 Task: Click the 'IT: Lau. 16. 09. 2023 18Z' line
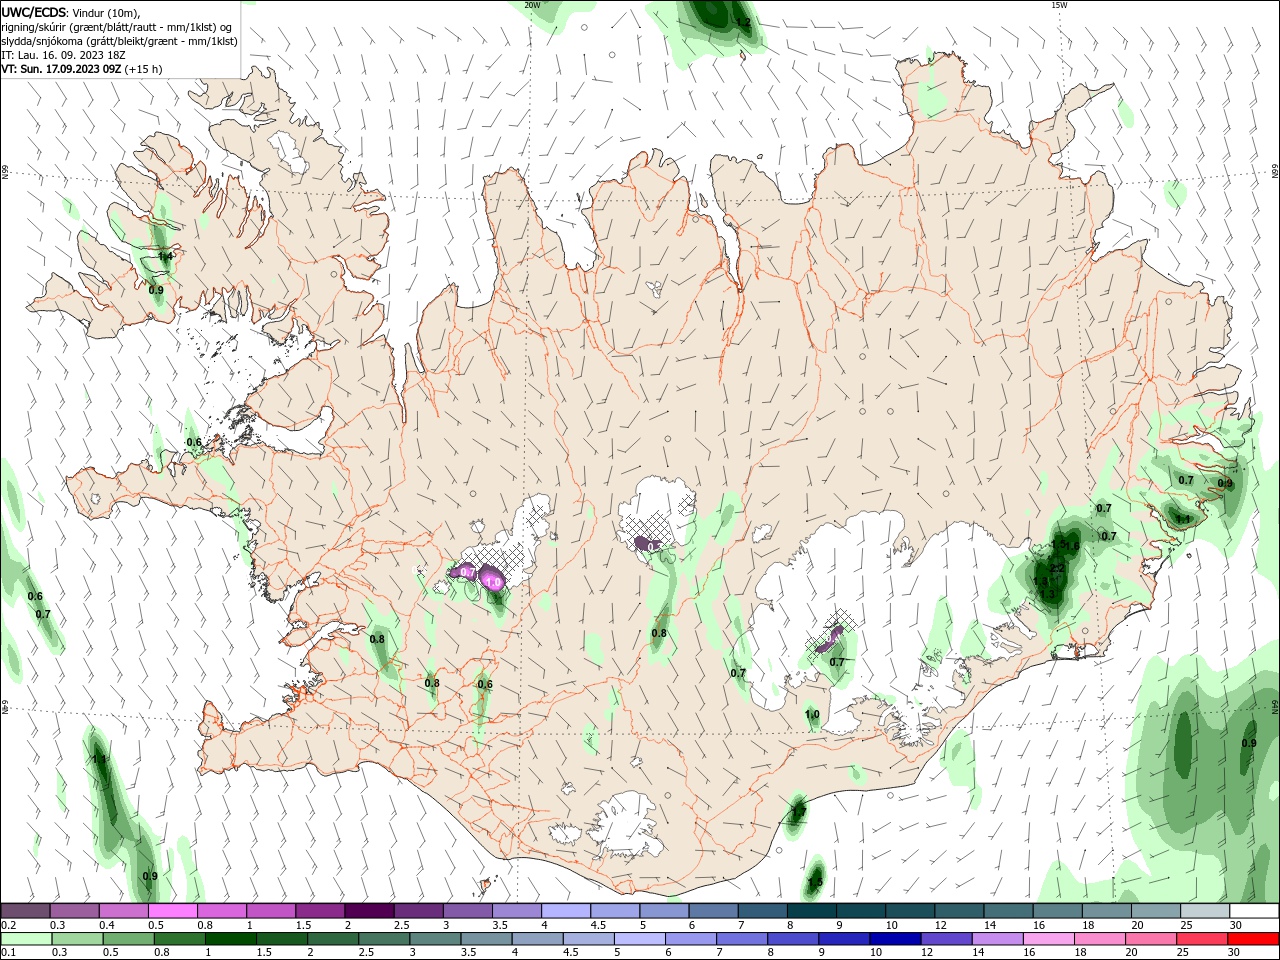(x=63, y=55)
